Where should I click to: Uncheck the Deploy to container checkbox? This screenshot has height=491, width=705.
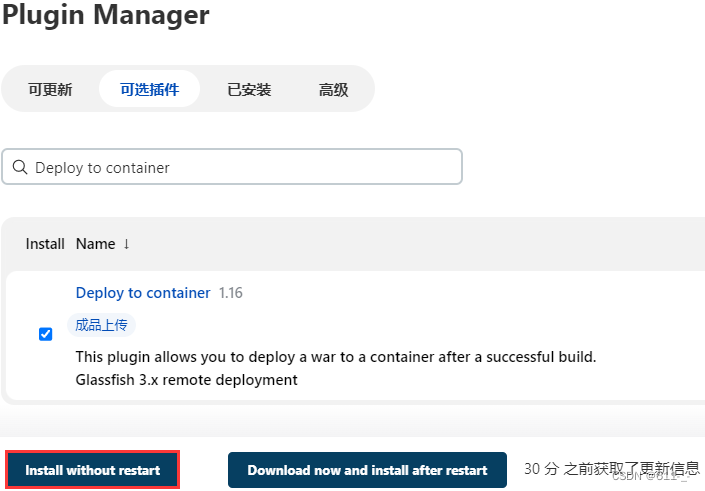45,334
